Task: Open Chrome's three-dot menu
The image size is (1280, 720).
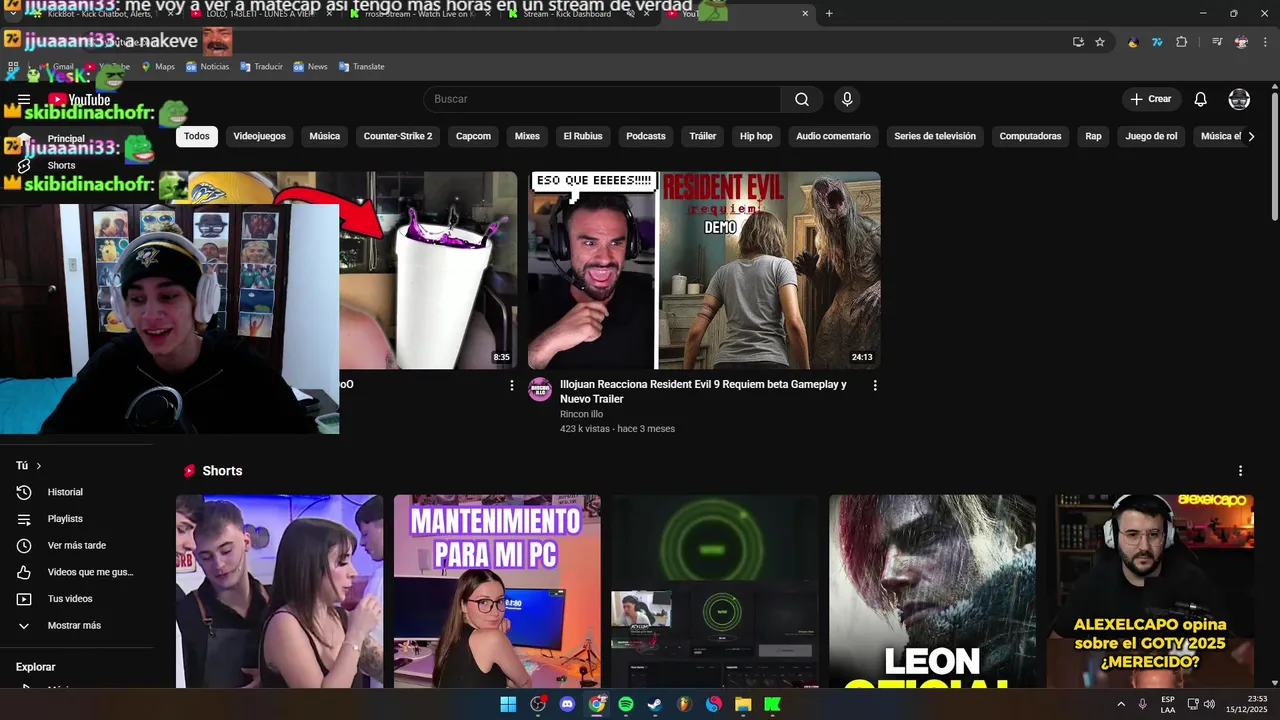Action: [1265, 42]
